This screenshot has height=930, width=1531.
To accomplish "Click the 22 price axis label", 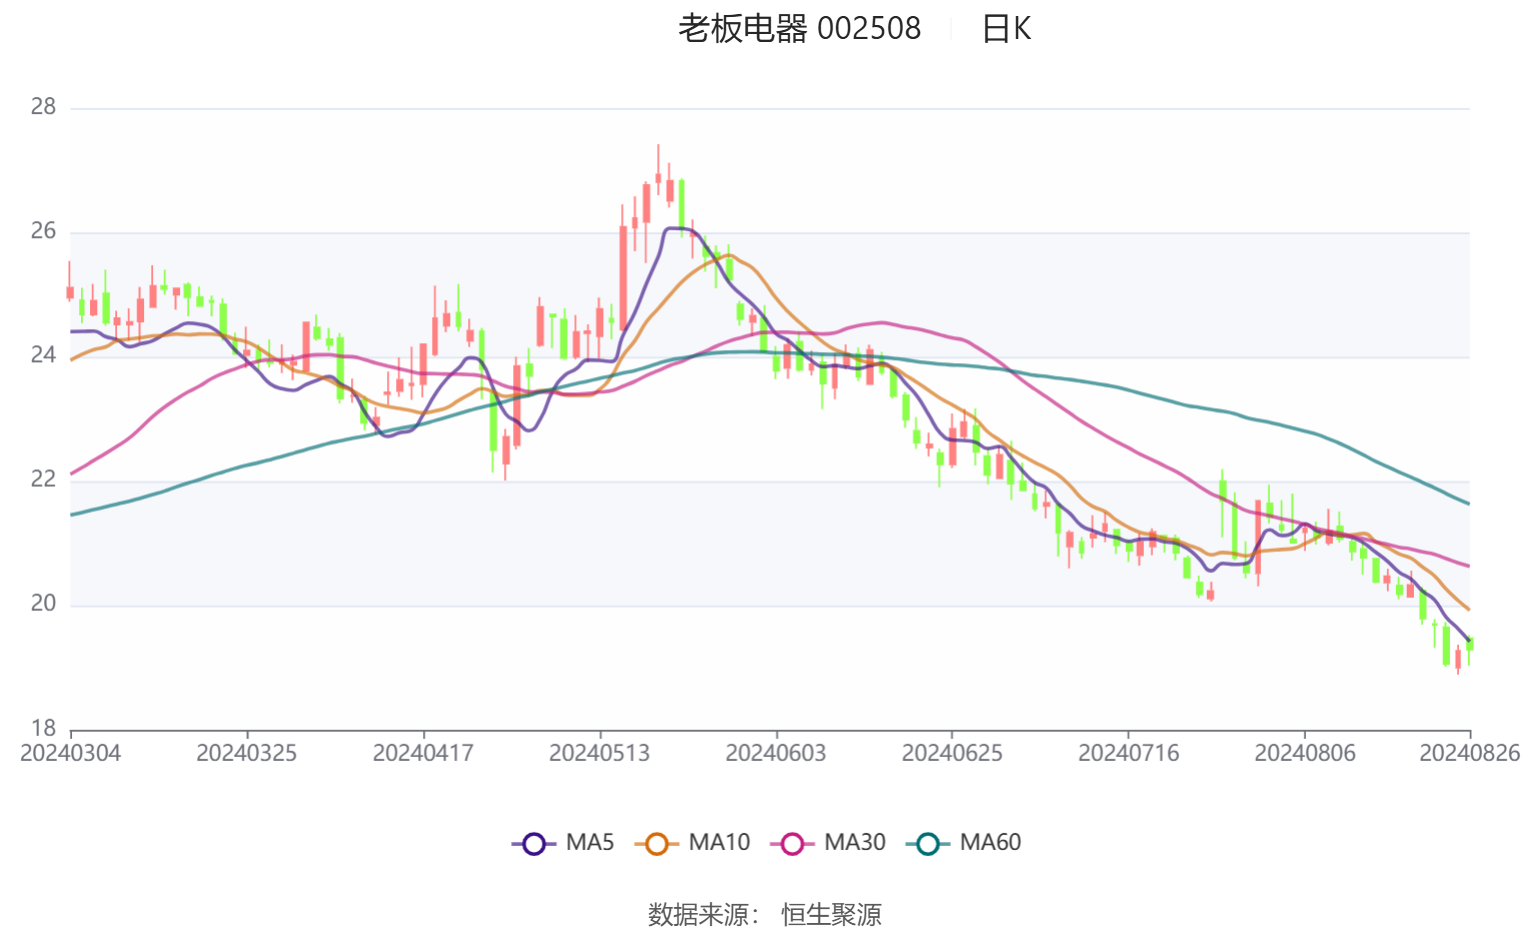I will tap(43, 479).
